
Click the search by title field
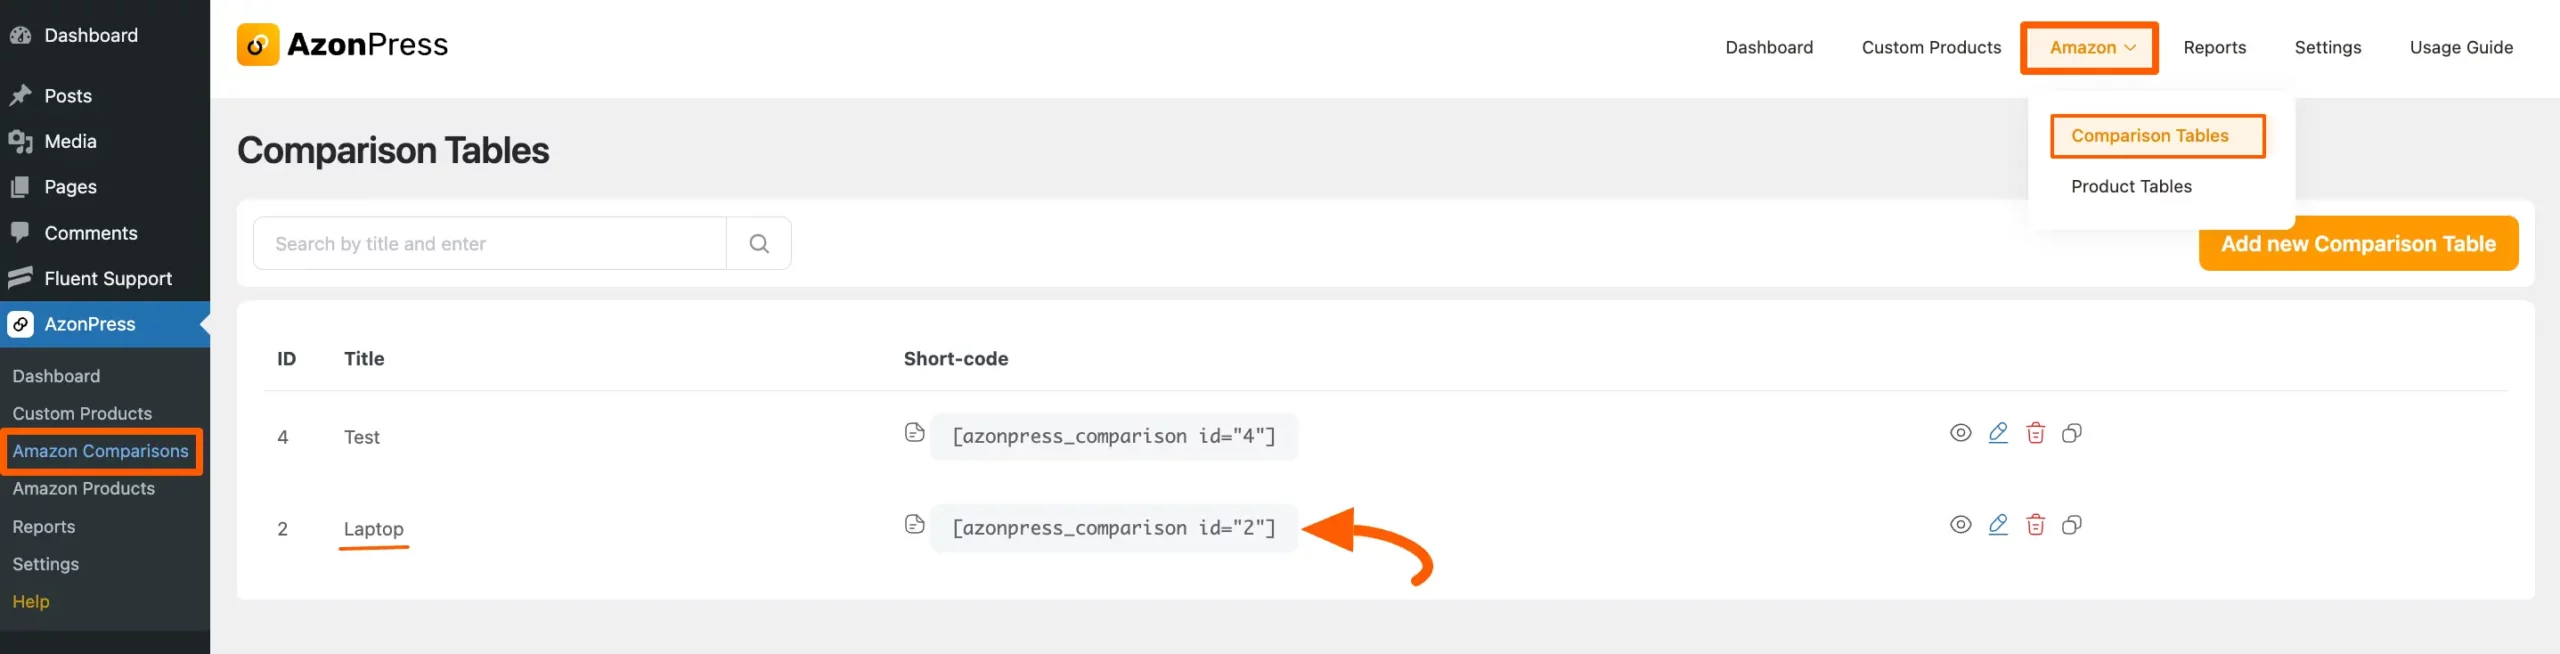(490, 243)
